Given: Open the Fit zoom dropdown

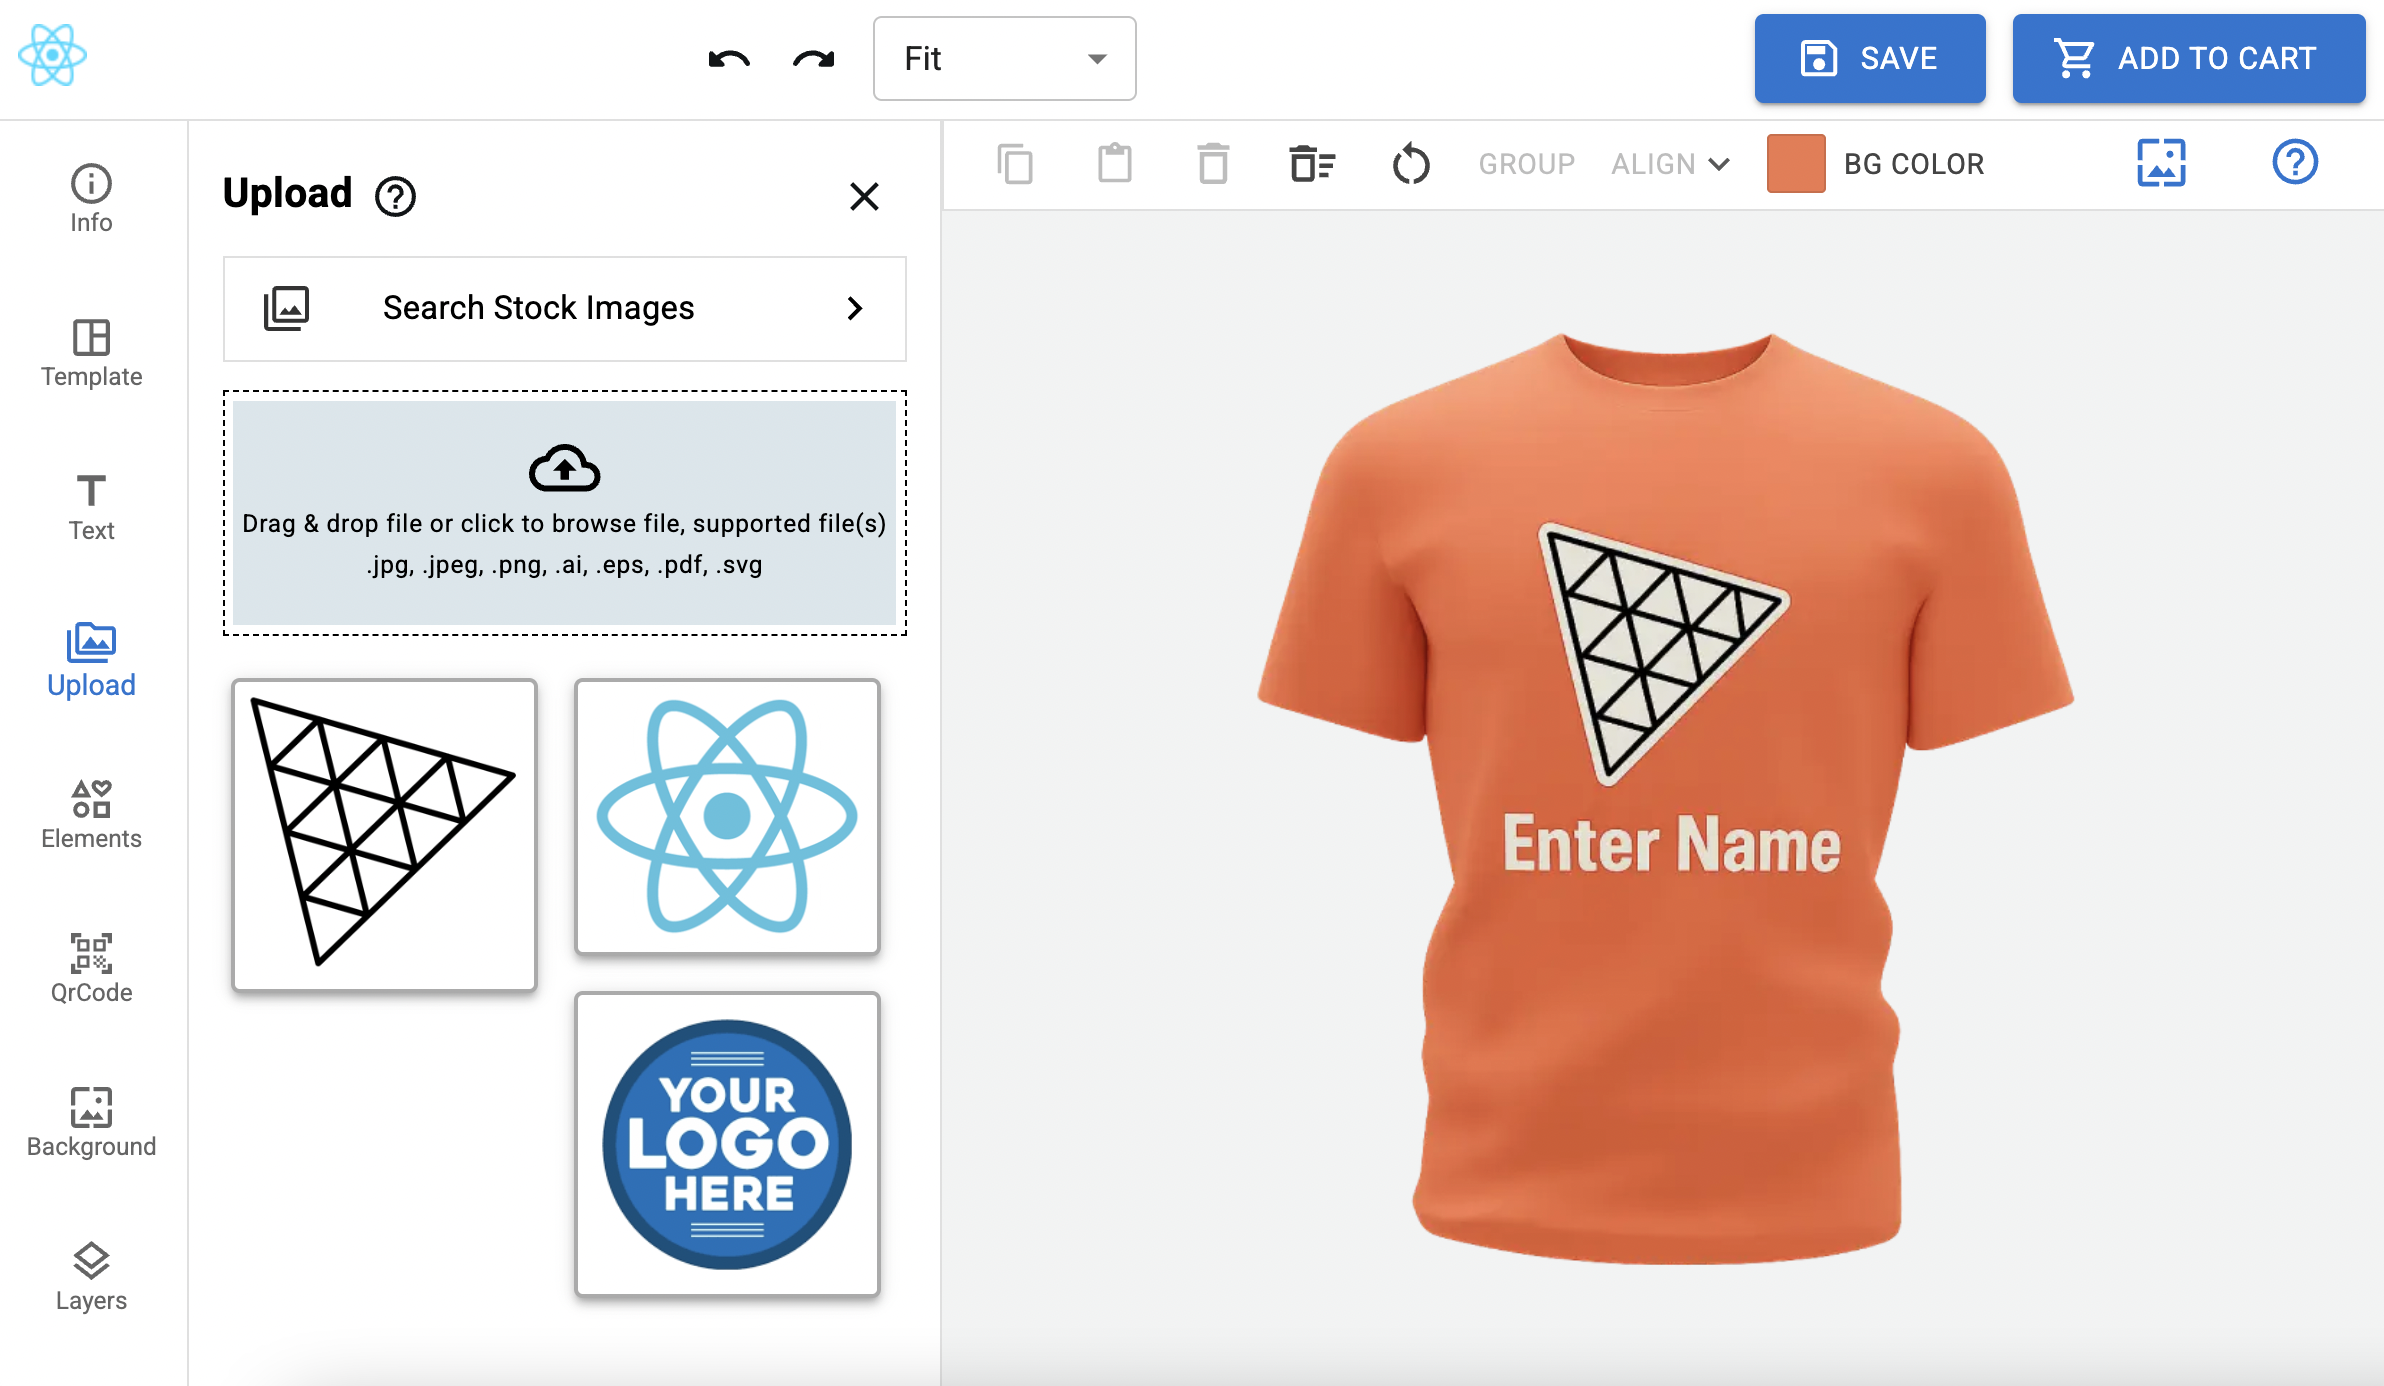Looking at the screenshot, I should pyautogui.click(x=1004, y=59).
